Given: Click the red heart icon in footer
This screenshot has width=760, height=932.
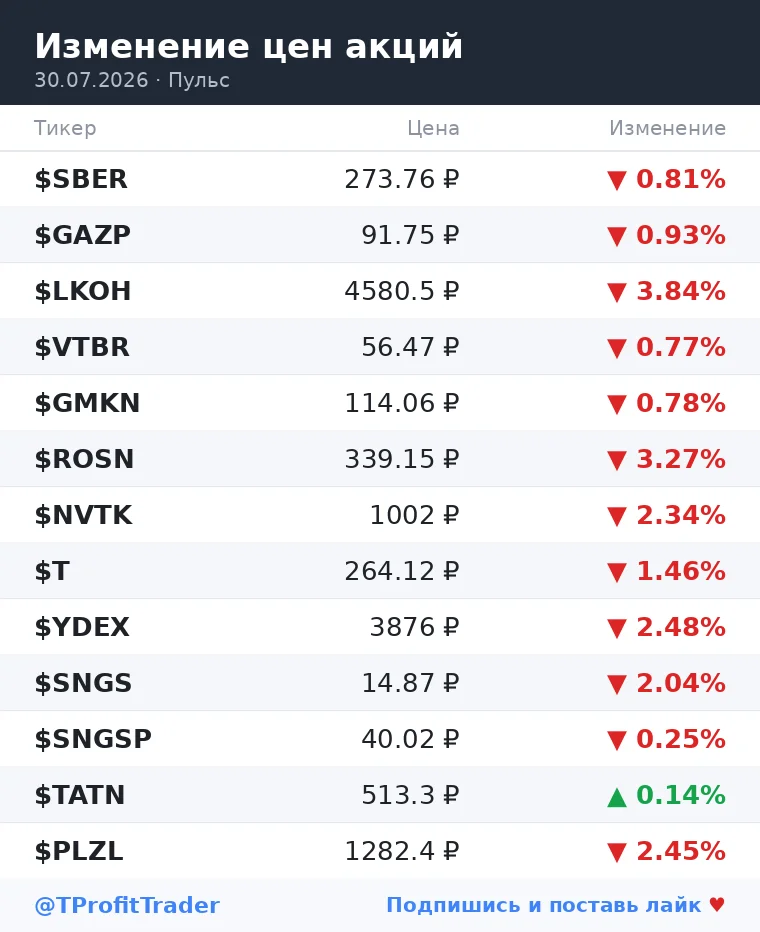Looking at the screenshot, I should [717, 905].
